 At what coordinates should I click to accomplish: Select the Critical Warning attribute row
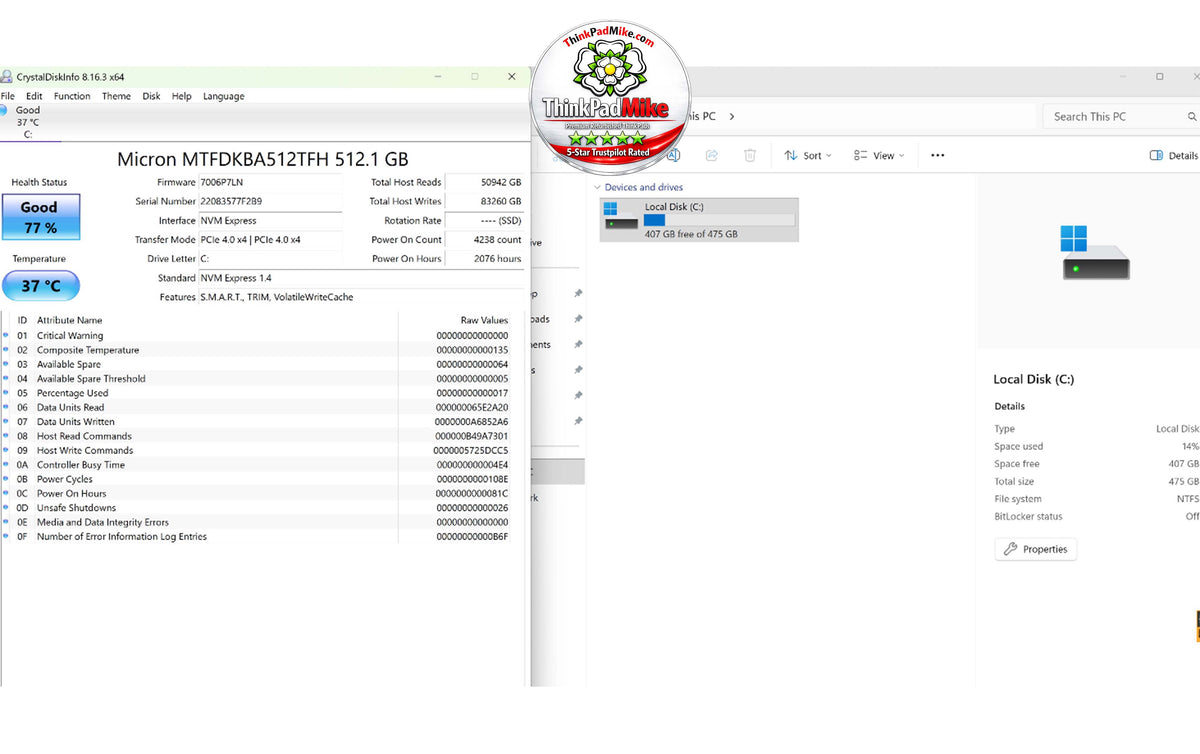(262, 335)
